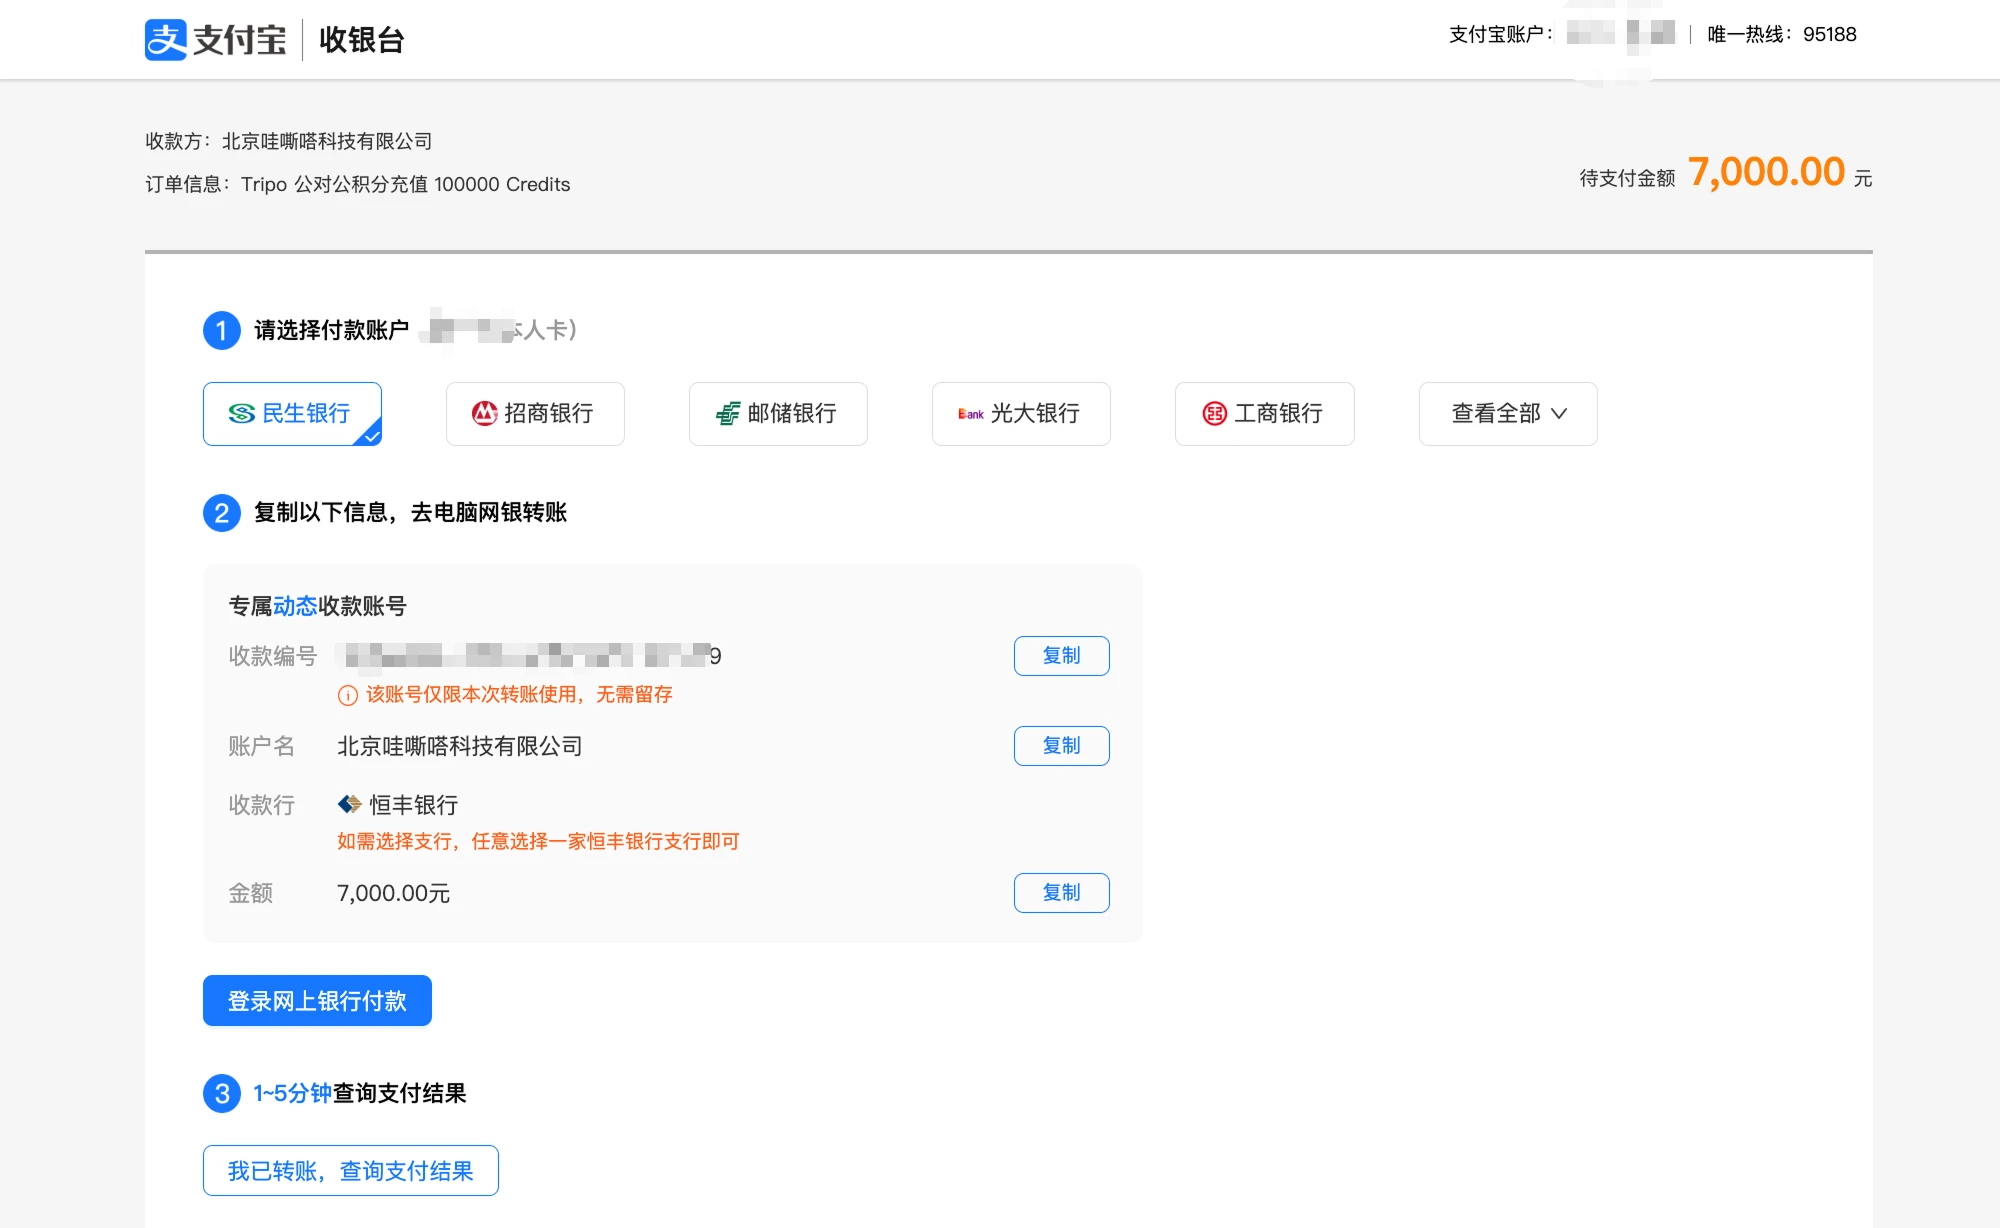2000x1228 pixels.
Task: Click the 复制以下信息，去电脑网银转账 heading
Action: tap(411, 513)
